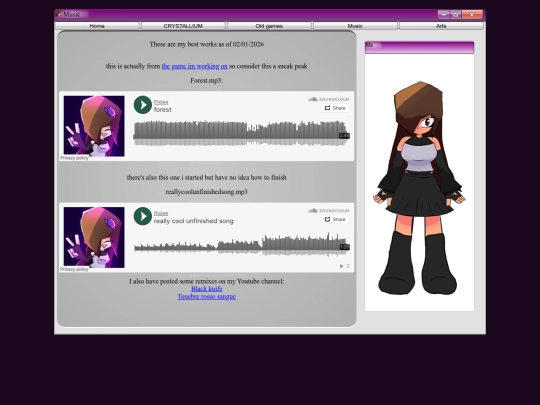This screenshot has height=405, width=540.
Task: Open the Black knife remix link
Action: 207,289
